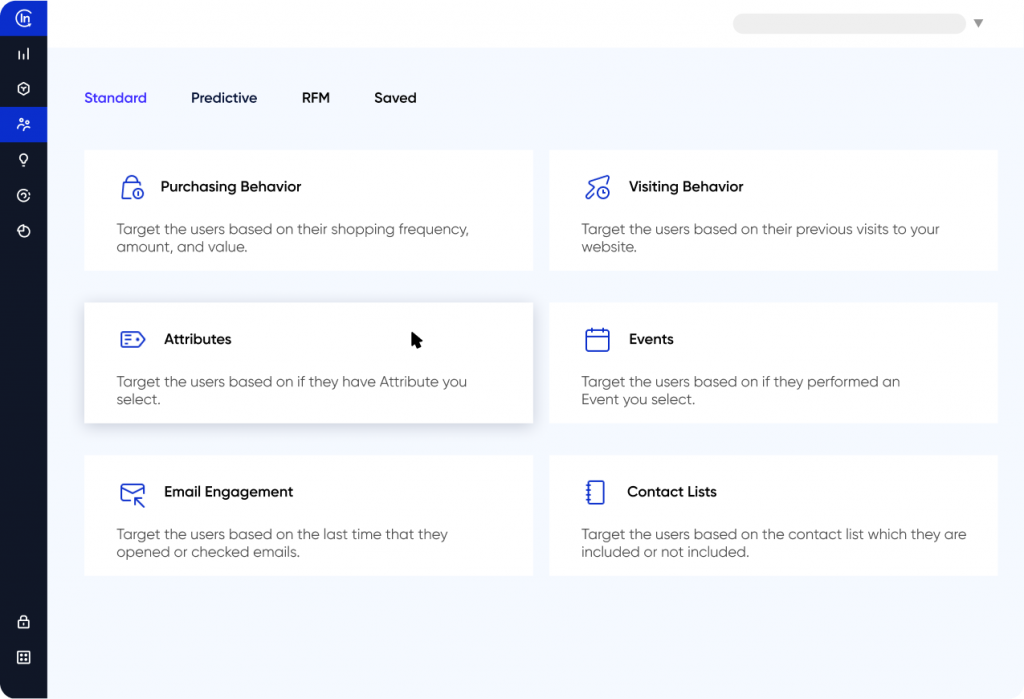
Task: Open the history clock icon in sidebar
Action: (23, 231)
